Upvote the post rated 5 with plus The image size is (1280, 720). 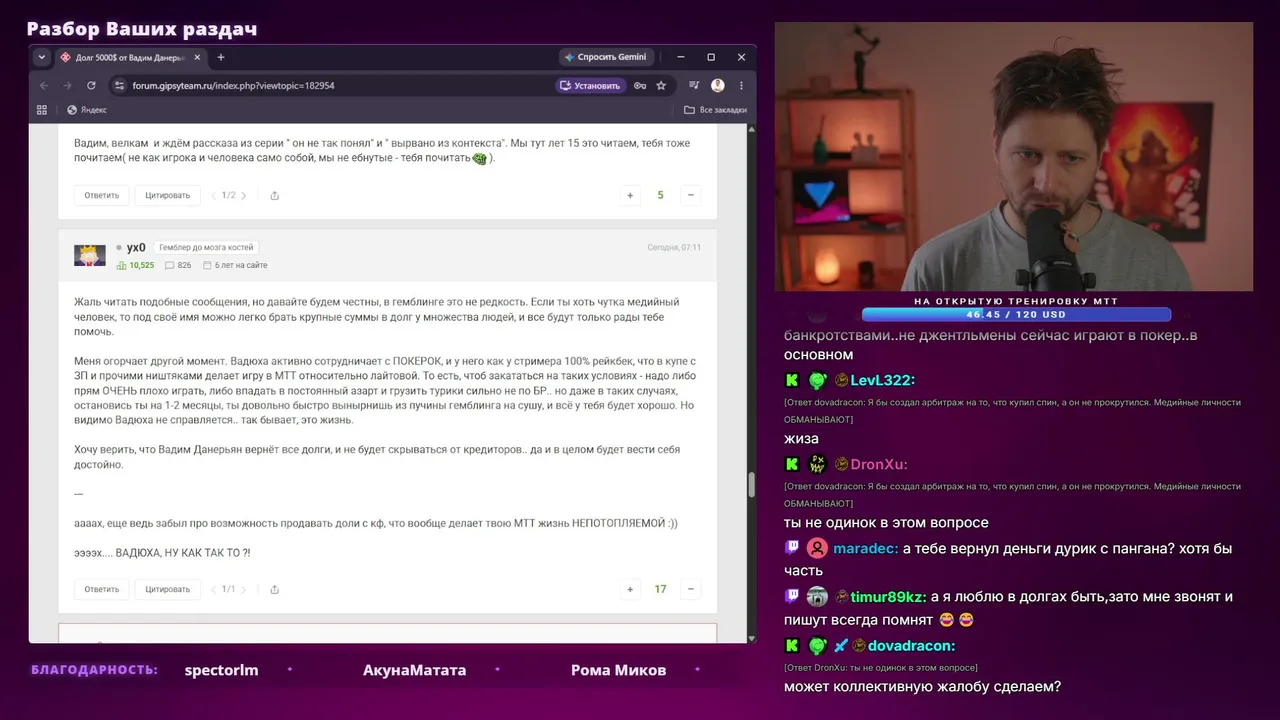(630, 195)
